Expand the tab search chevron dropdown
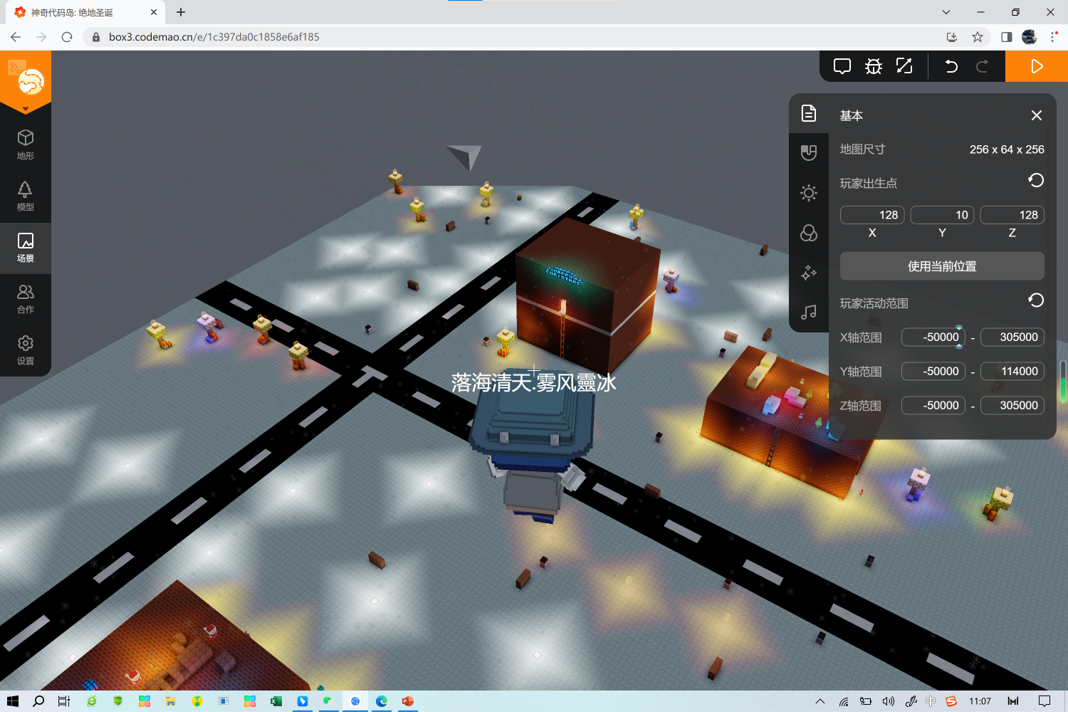The width and height of the screenshot is (1068, 712). click(946, 12)
